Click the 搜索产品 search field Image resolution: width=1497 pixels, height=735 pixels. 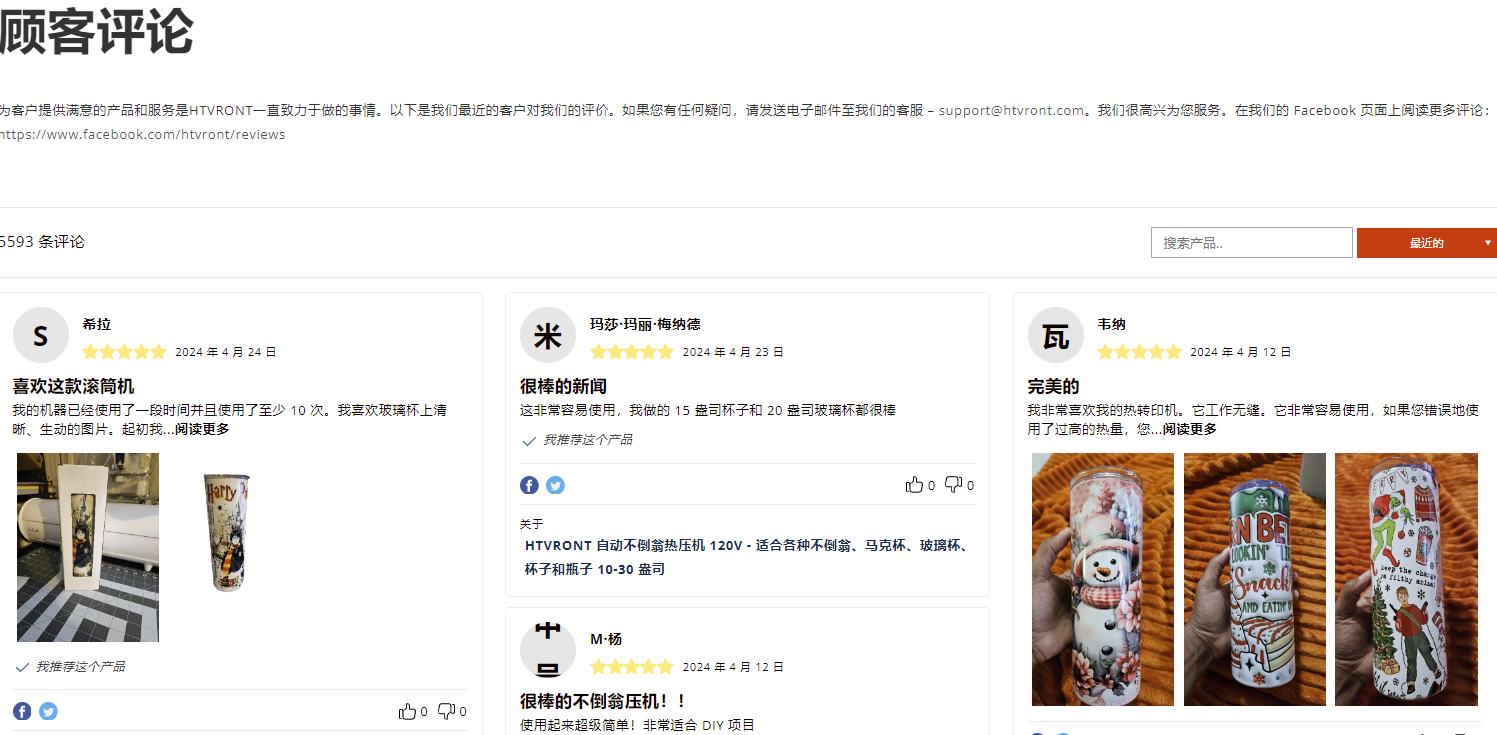[x=1251, y=243]
